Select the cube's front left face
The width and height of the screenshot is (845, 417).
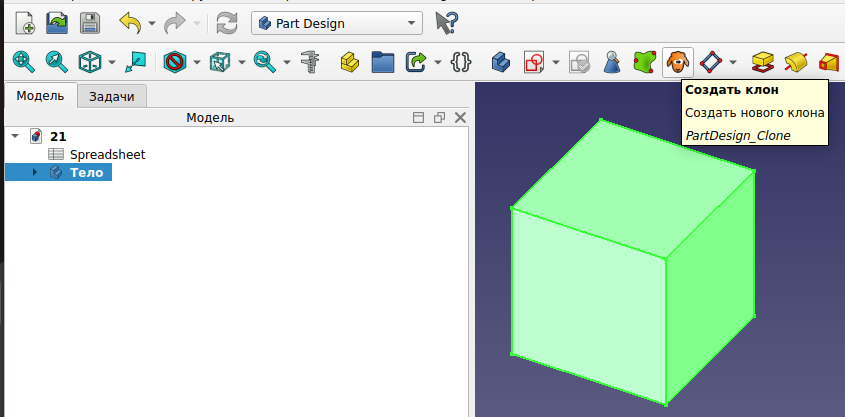tap(588, 306)
